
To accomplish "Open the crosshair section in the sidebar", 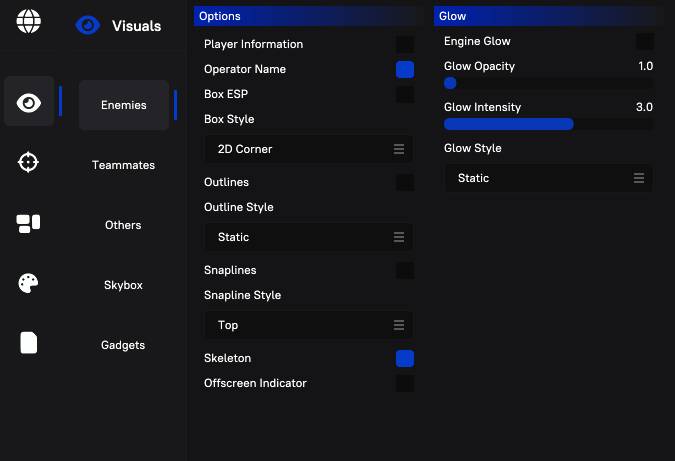I will point(29,163).
